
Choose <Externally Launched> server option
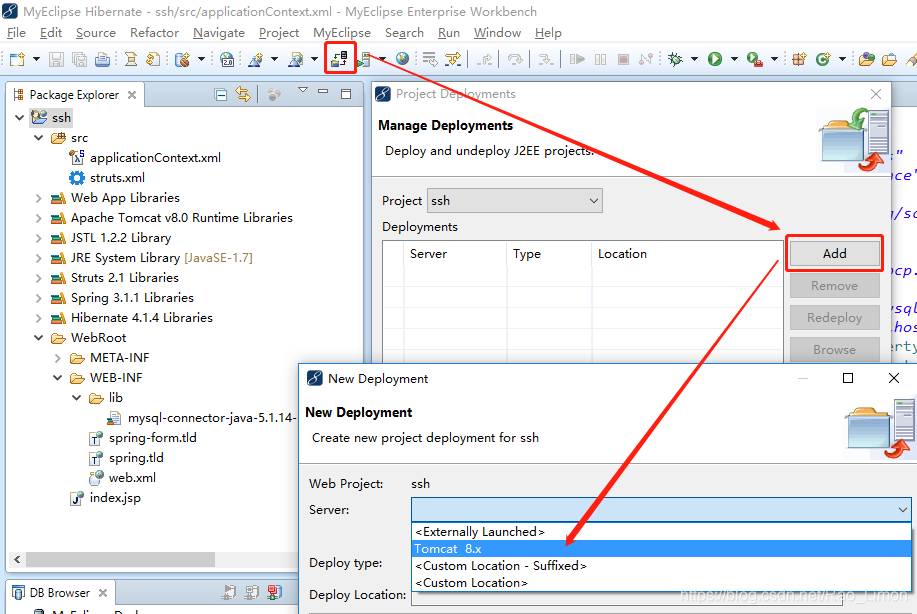[x=661, y=532]
